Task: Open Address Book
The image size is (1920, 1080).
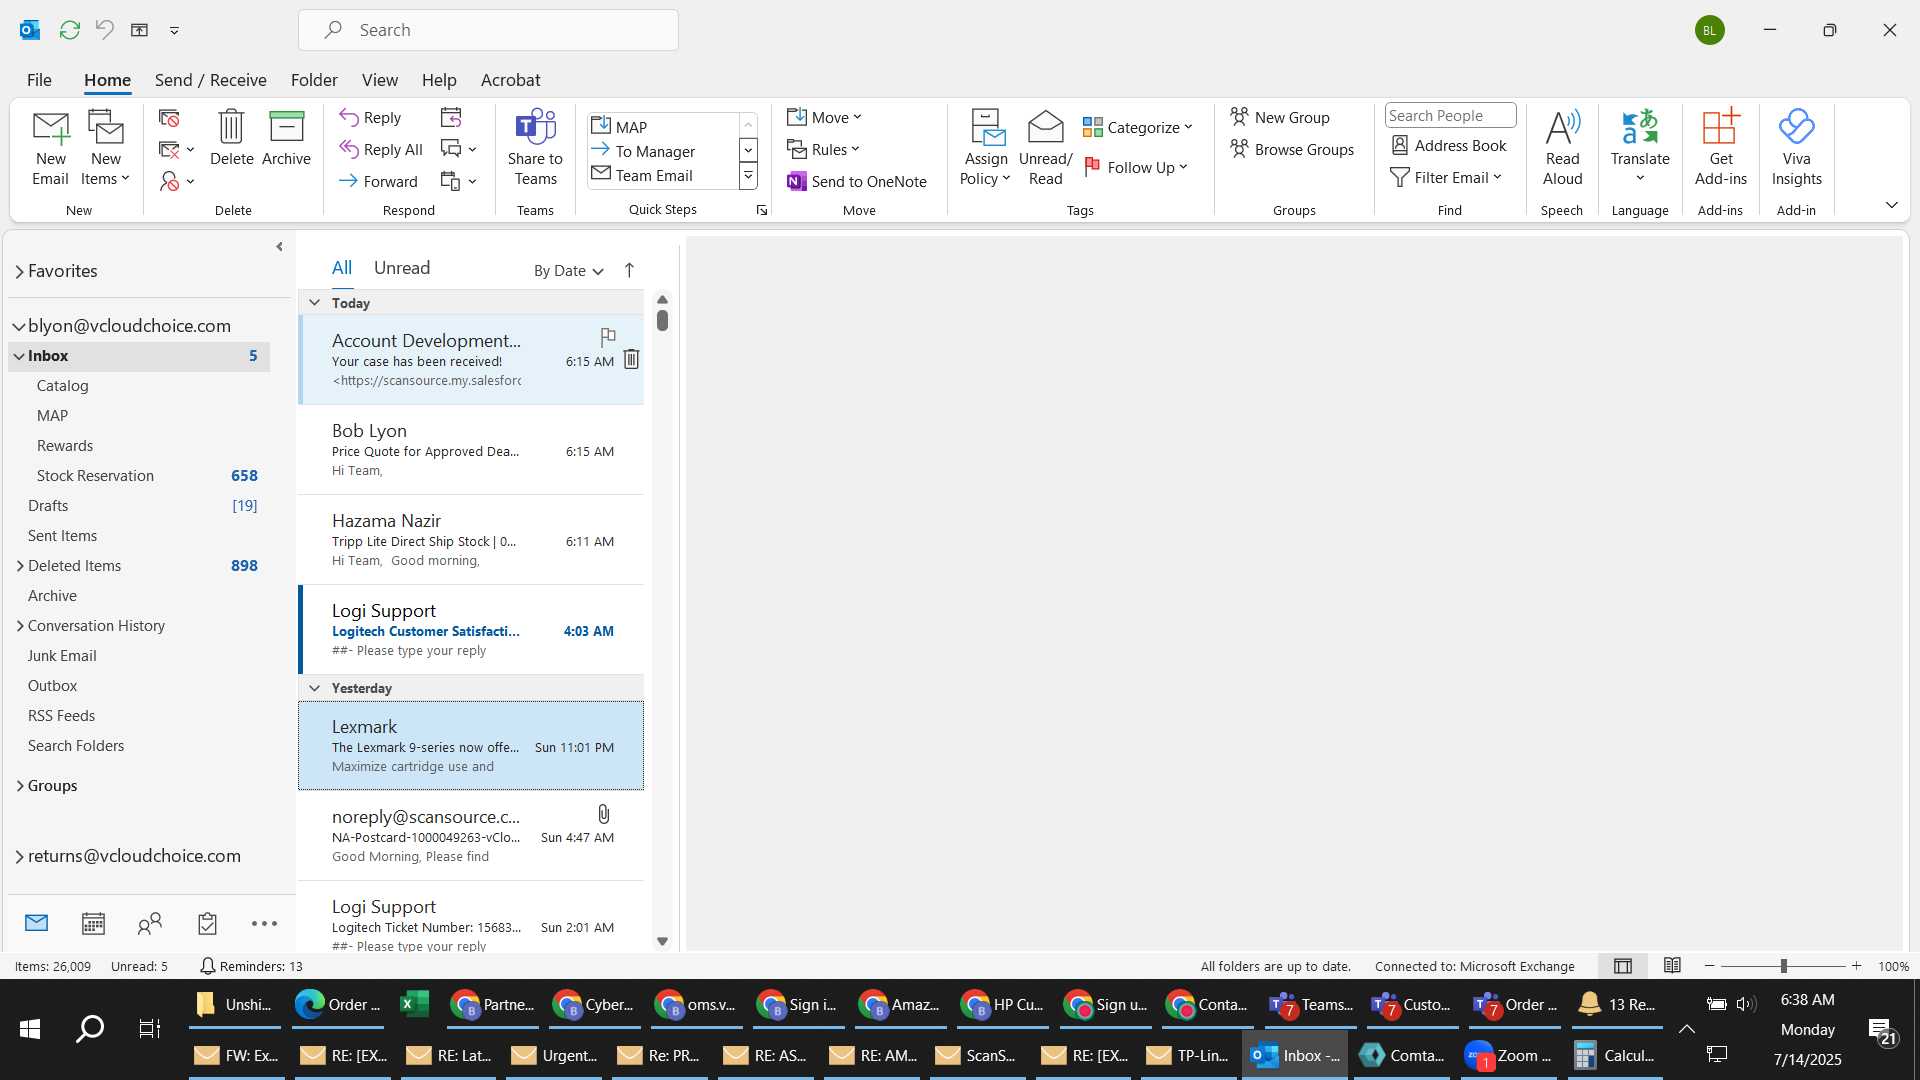Action: (x=1449, y=145)
